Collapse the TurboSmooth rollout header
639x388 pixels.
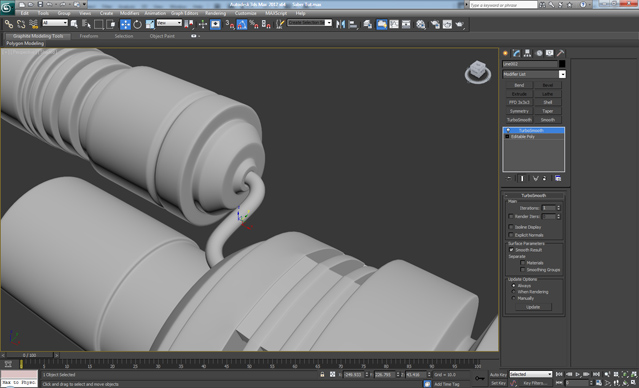(x=533, y=196)
